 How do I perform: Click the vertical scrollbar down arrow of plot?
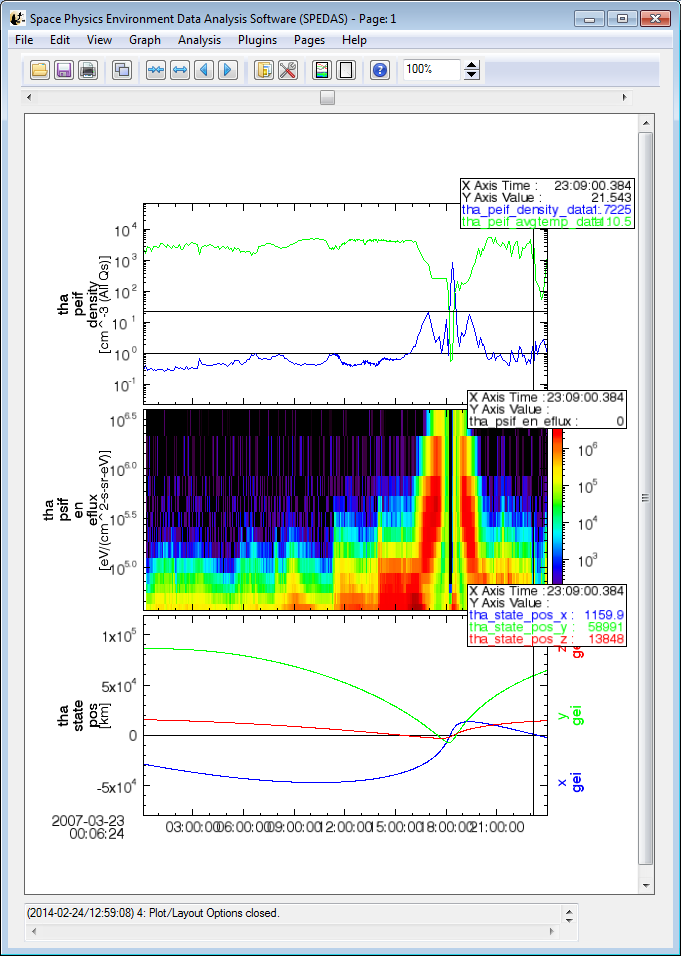tap(646, 886)
